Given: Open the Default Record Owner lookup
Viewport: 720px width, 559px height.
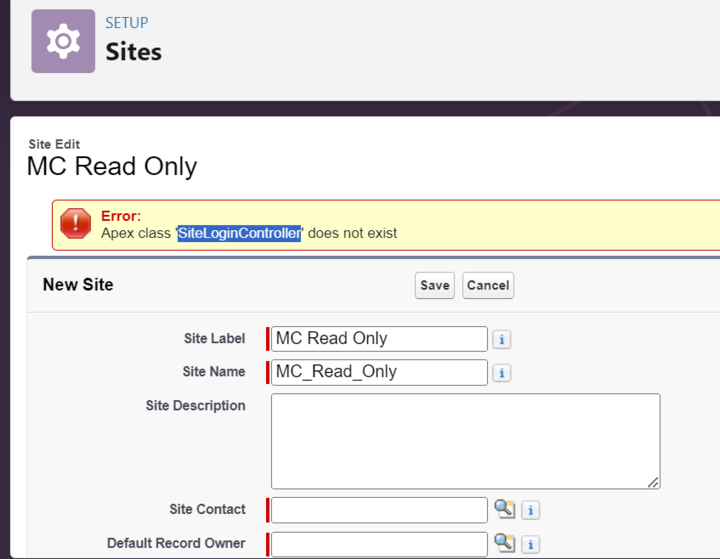Looking at the screenshot, I should [504, 543].
